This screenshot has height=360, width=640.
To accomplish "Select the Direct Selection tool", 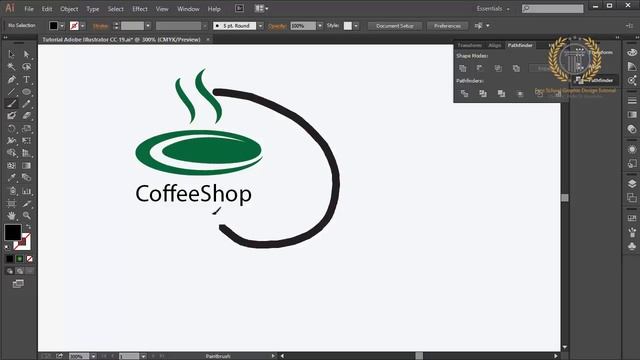I will (x=27, y=54).
